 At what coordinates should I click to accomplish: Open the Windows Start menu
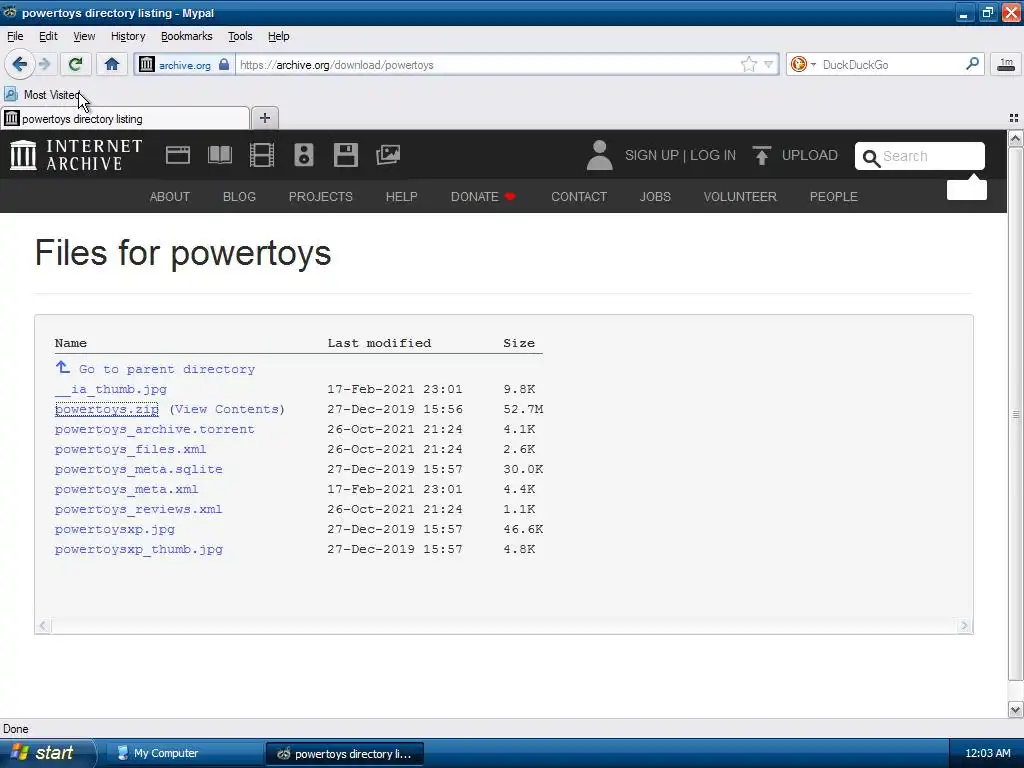pos(46,753)
